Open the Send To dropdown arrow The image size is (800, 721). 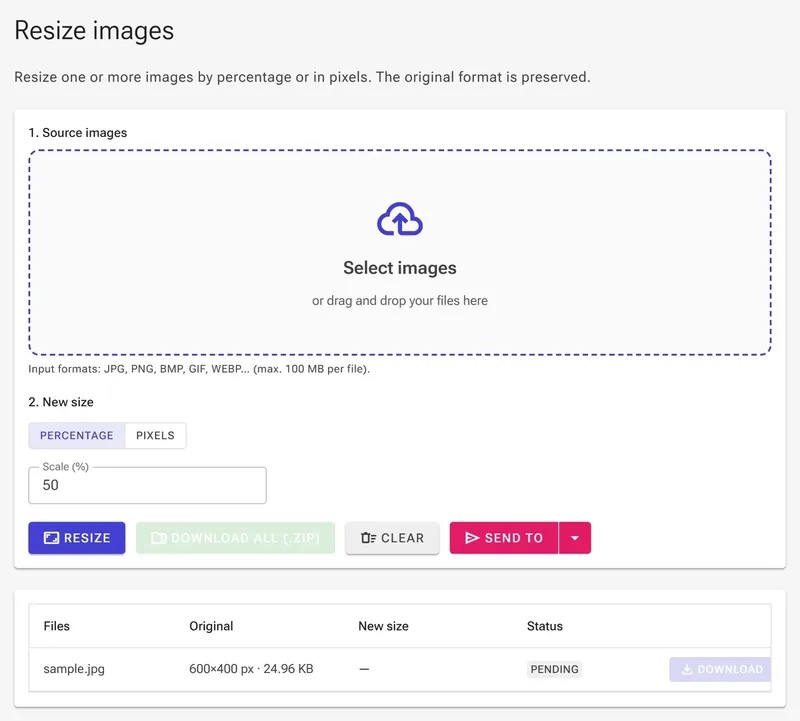click(x=575, y=538)
